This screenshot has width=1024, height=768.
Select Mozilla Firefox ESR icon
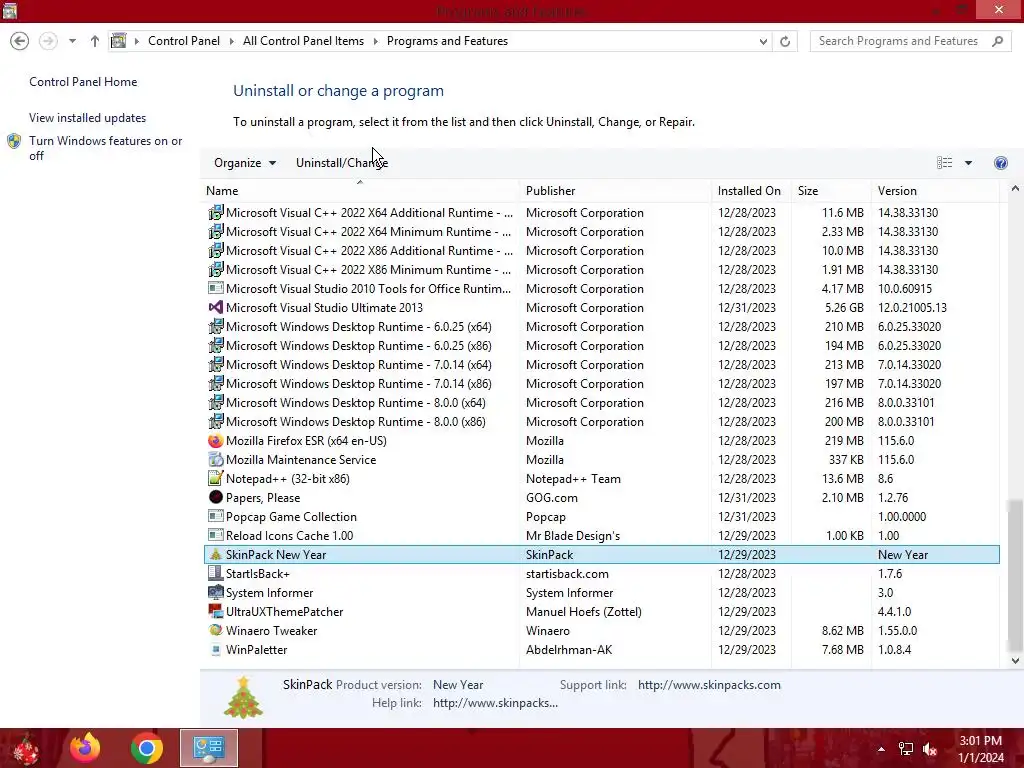pyautogui.click(x=216, y=440)
